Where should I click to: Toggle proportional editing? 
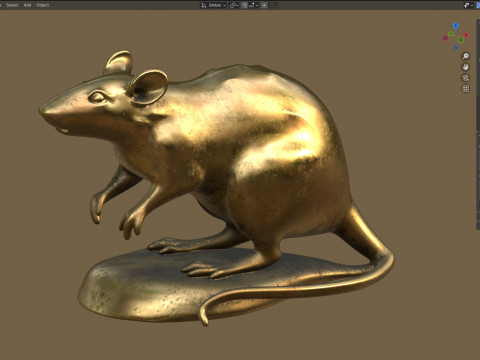click(x=264, y=5)
